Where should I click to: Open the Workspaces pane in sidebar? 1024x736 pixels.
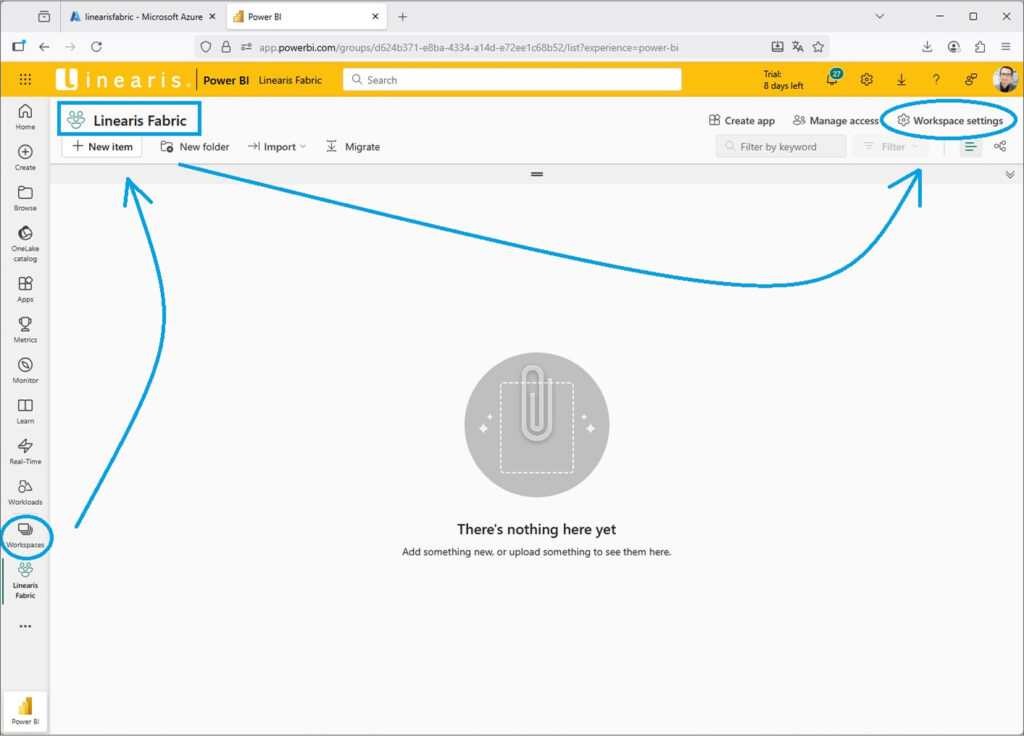point(25,535)
